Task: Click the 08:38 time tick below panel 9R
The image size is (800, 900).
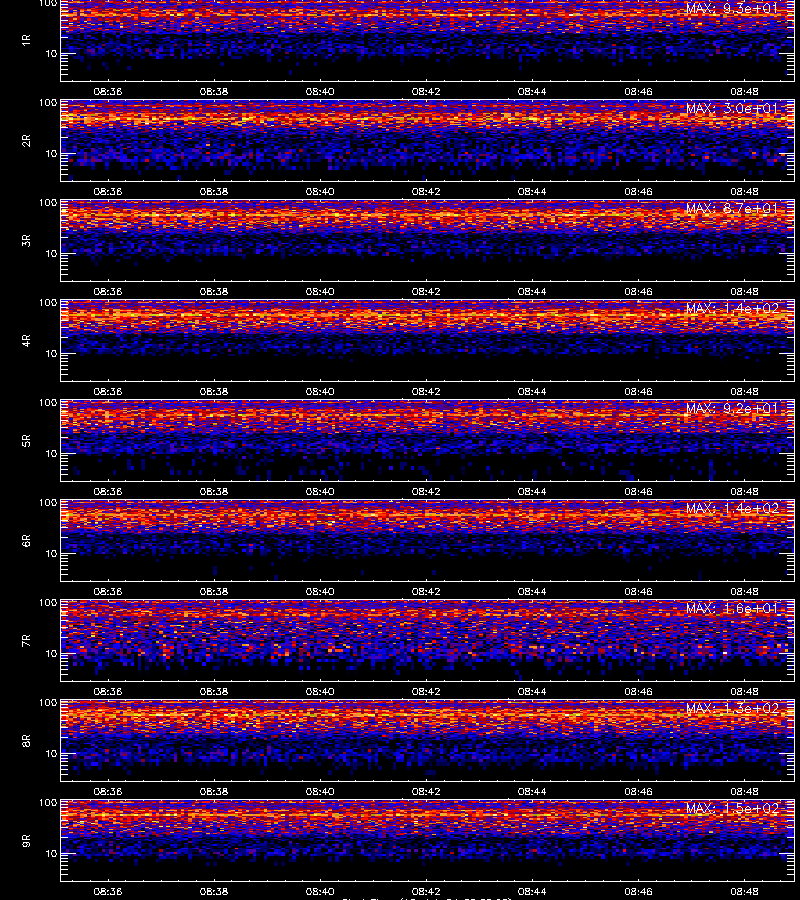Action: click(213, 891)
